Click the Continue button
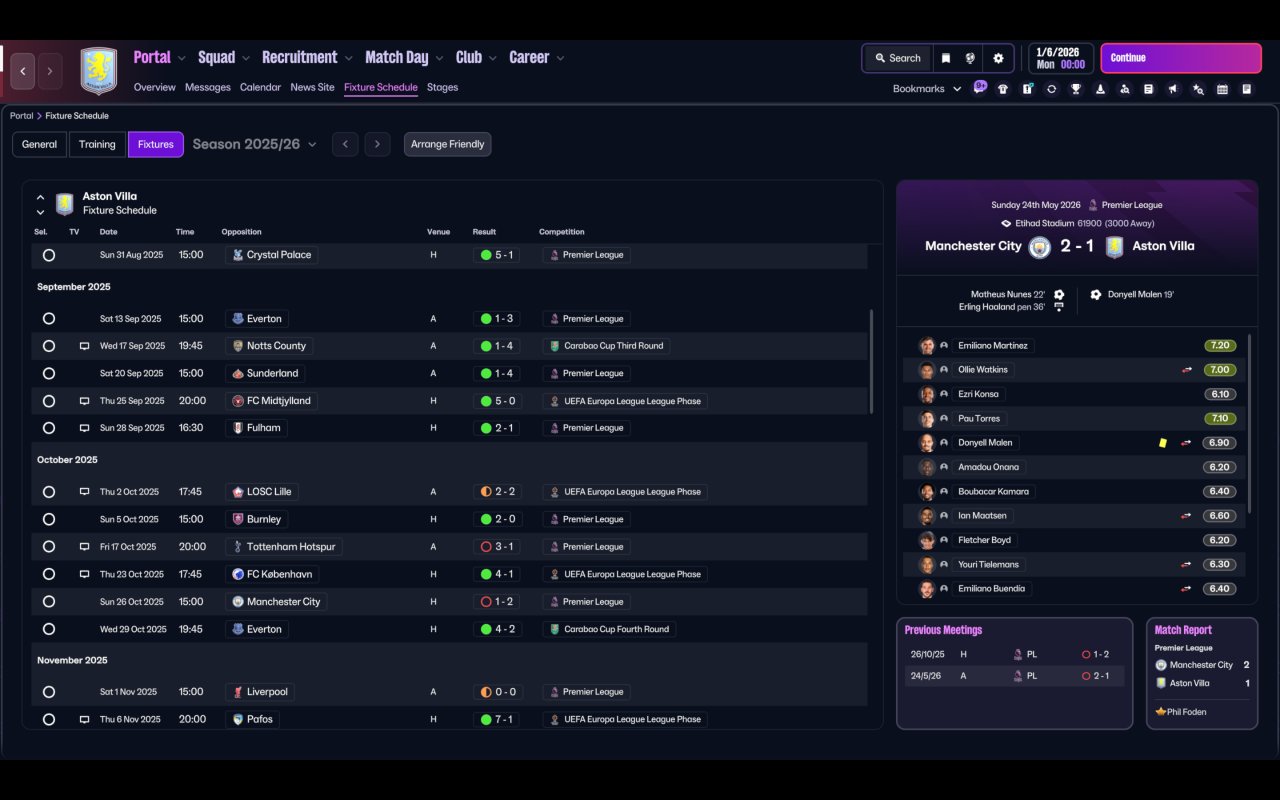 (1181, 58)
